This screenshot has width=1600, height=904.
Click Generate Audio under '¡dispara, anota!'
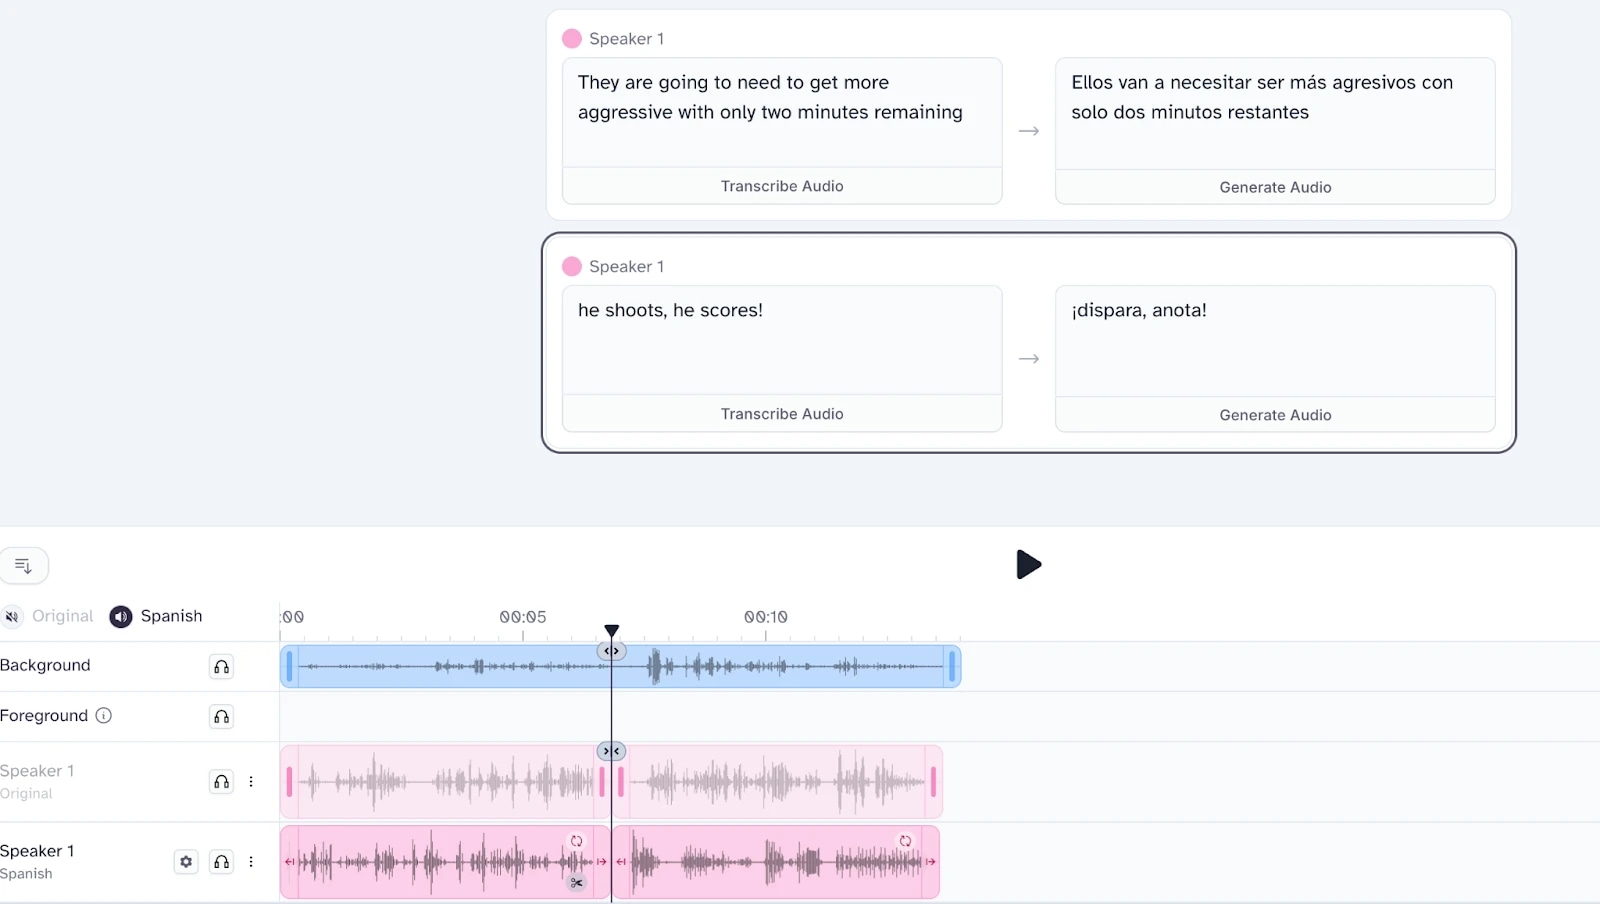coord(1275,415)
